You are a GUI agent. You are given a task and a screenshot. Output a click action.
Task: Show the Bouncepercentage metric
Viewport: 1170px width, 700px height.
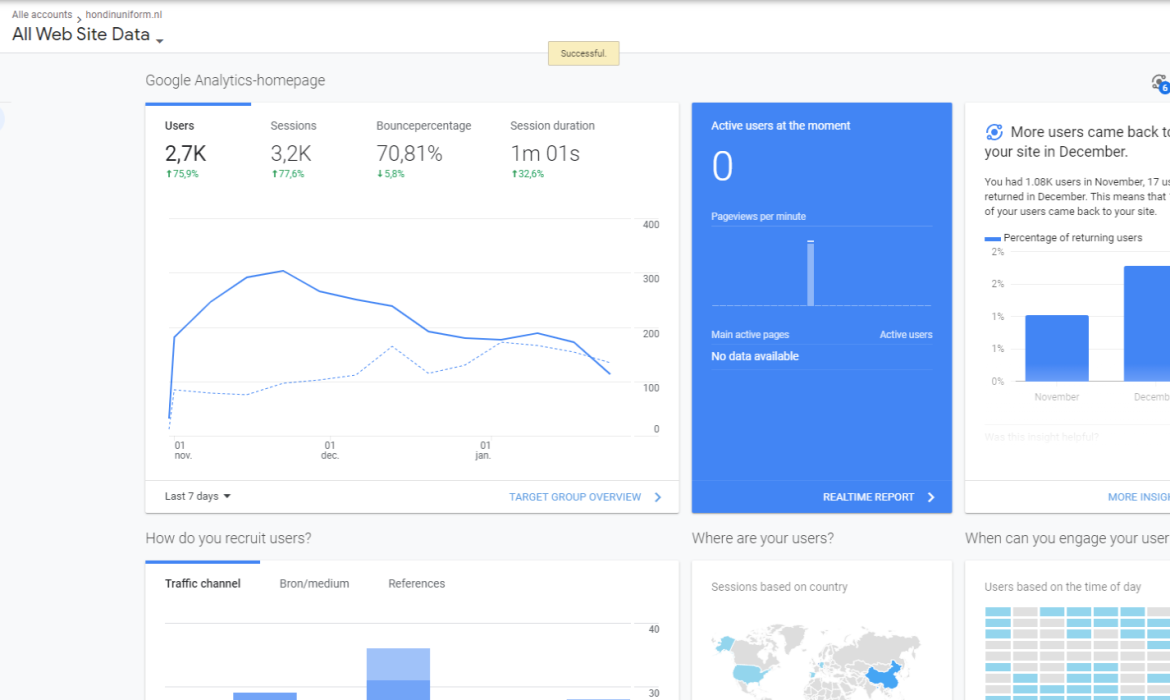pyautogui.click(x=423, y=126)
